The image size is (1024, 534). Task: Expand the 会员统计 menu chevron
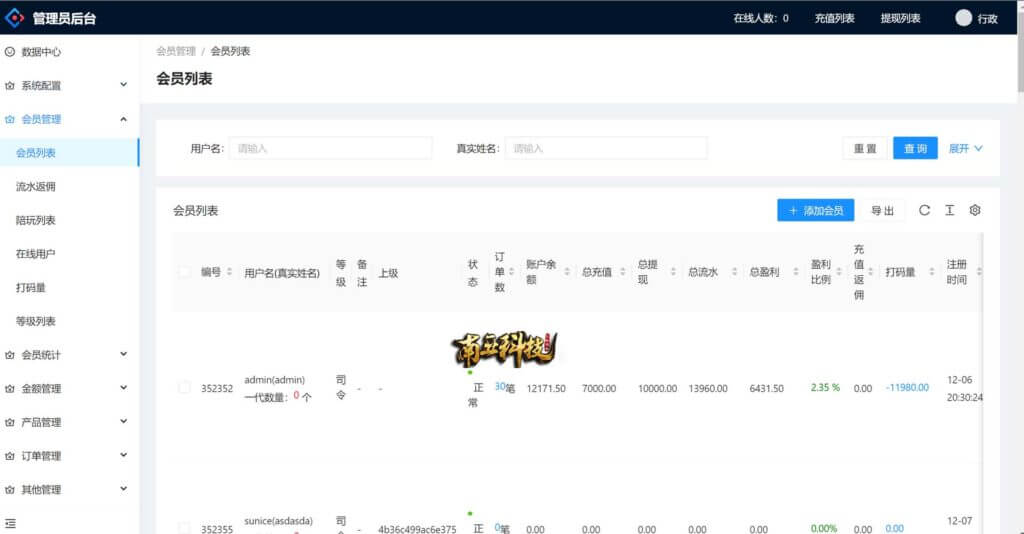coord(123,354)
